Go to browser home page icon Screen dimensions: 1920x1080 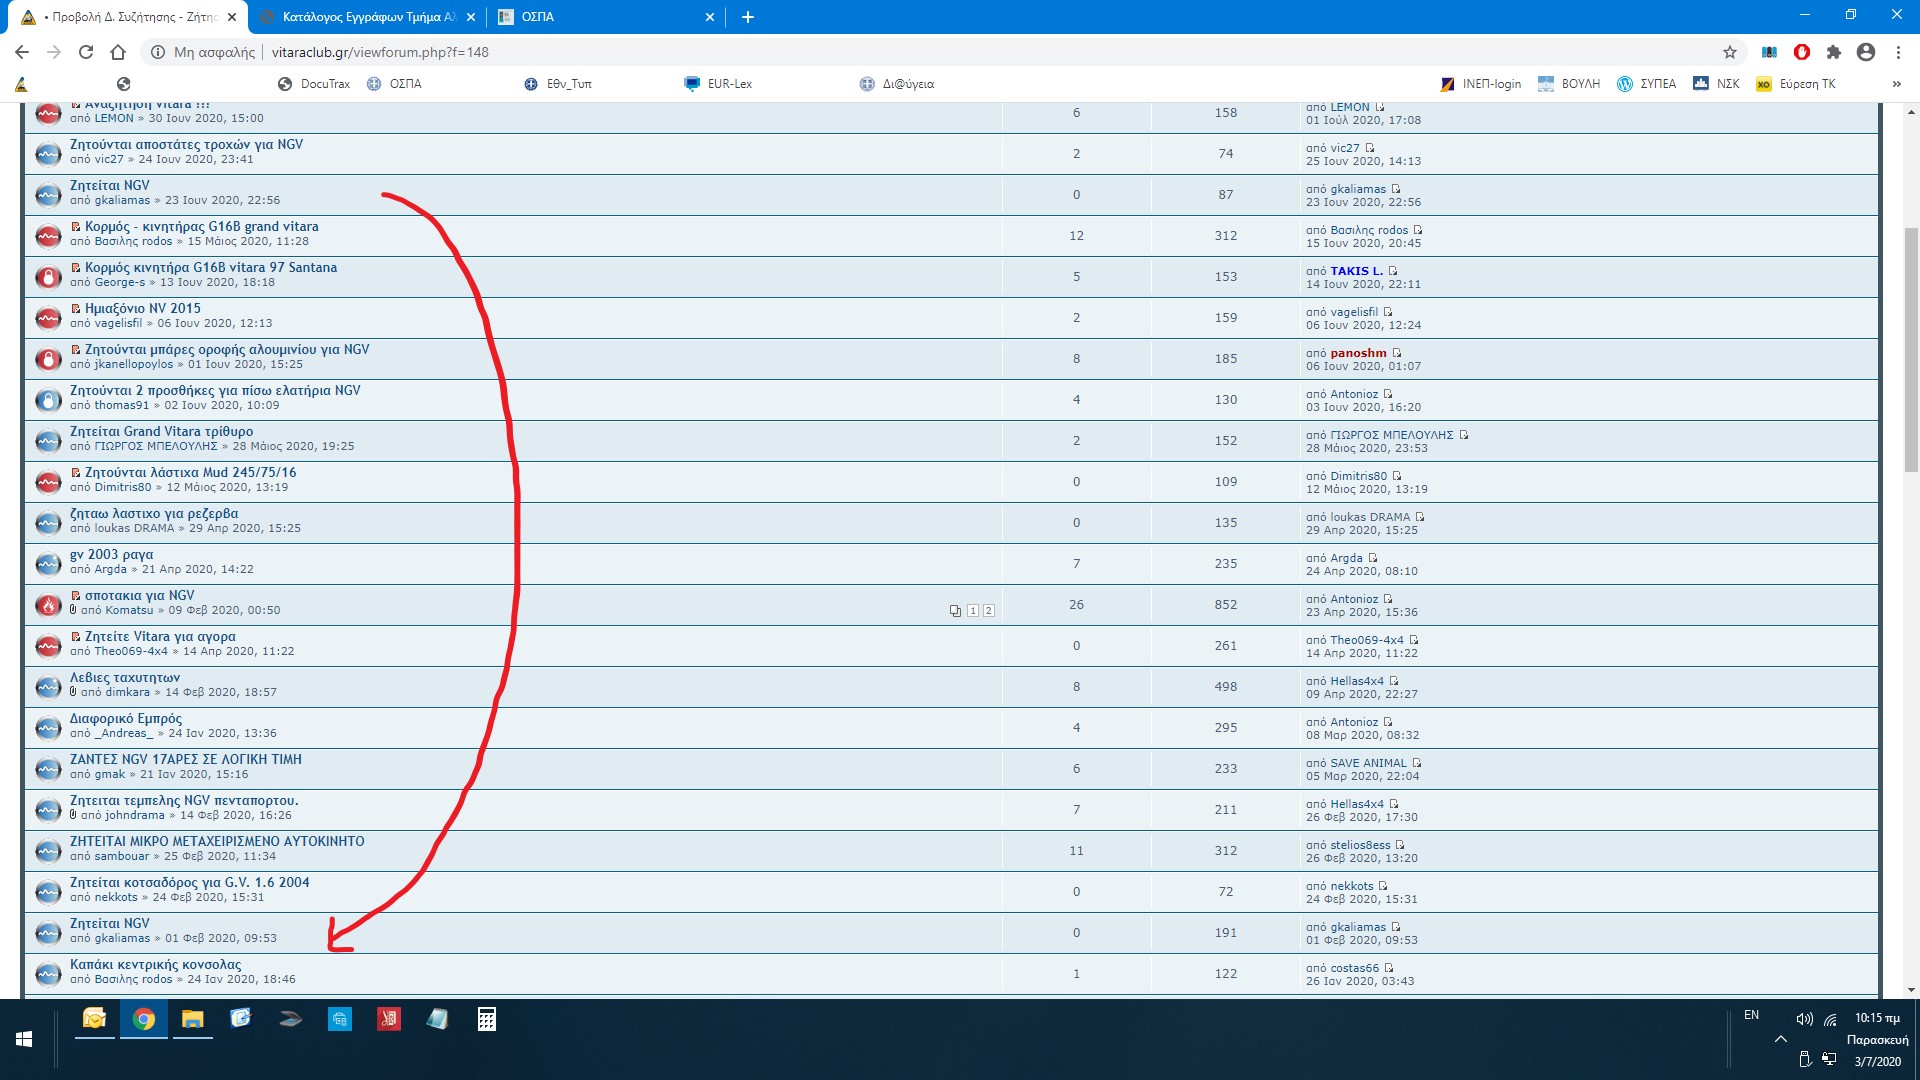(x=118, y=52)
